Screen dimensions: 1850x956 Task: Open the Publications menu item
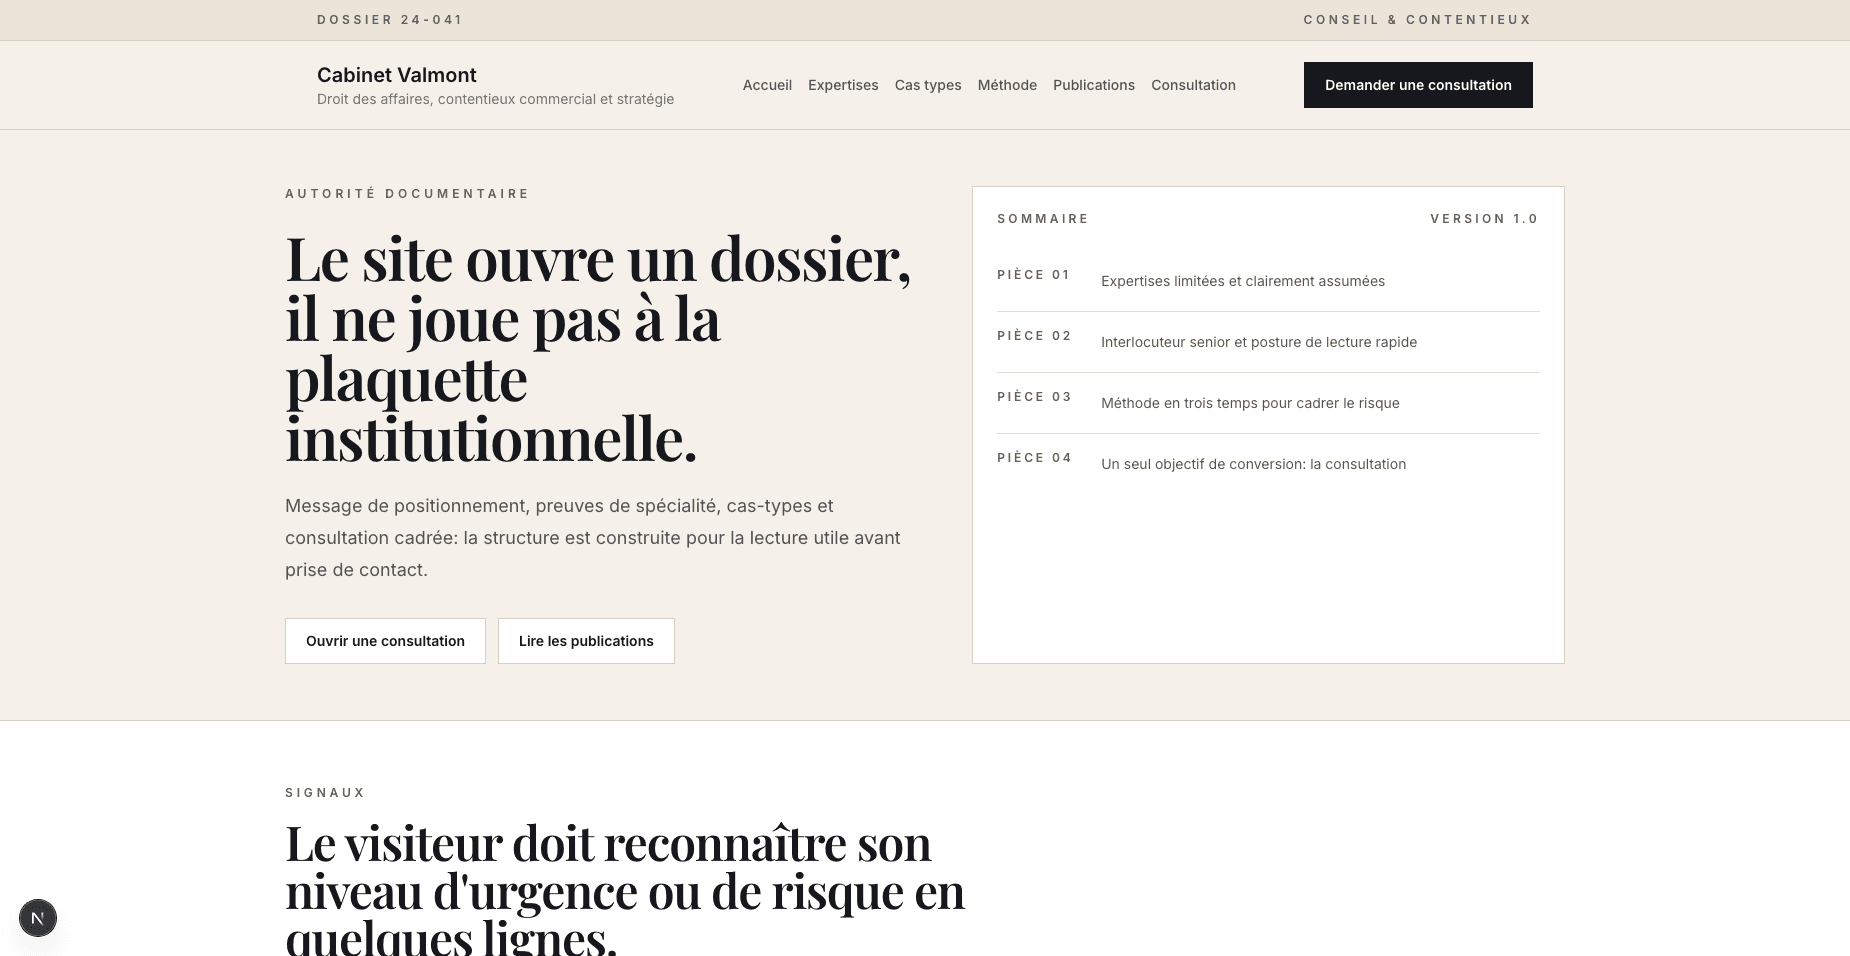coord(1093,85)
